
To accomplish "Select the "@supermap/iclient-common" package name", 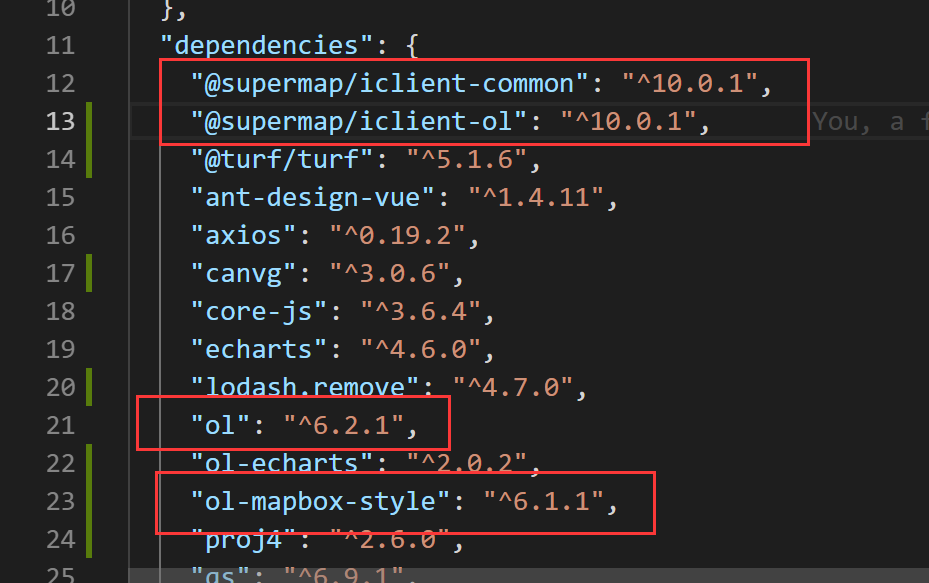I will click(x=389, y=84).
